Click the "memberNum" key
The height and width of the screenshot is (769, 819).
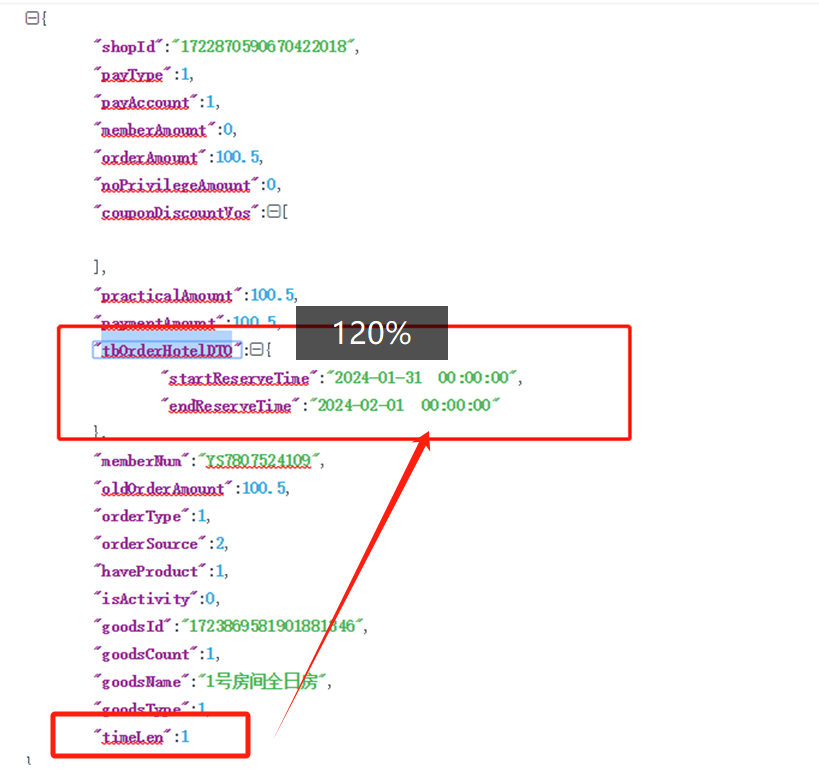coord(141,461)
